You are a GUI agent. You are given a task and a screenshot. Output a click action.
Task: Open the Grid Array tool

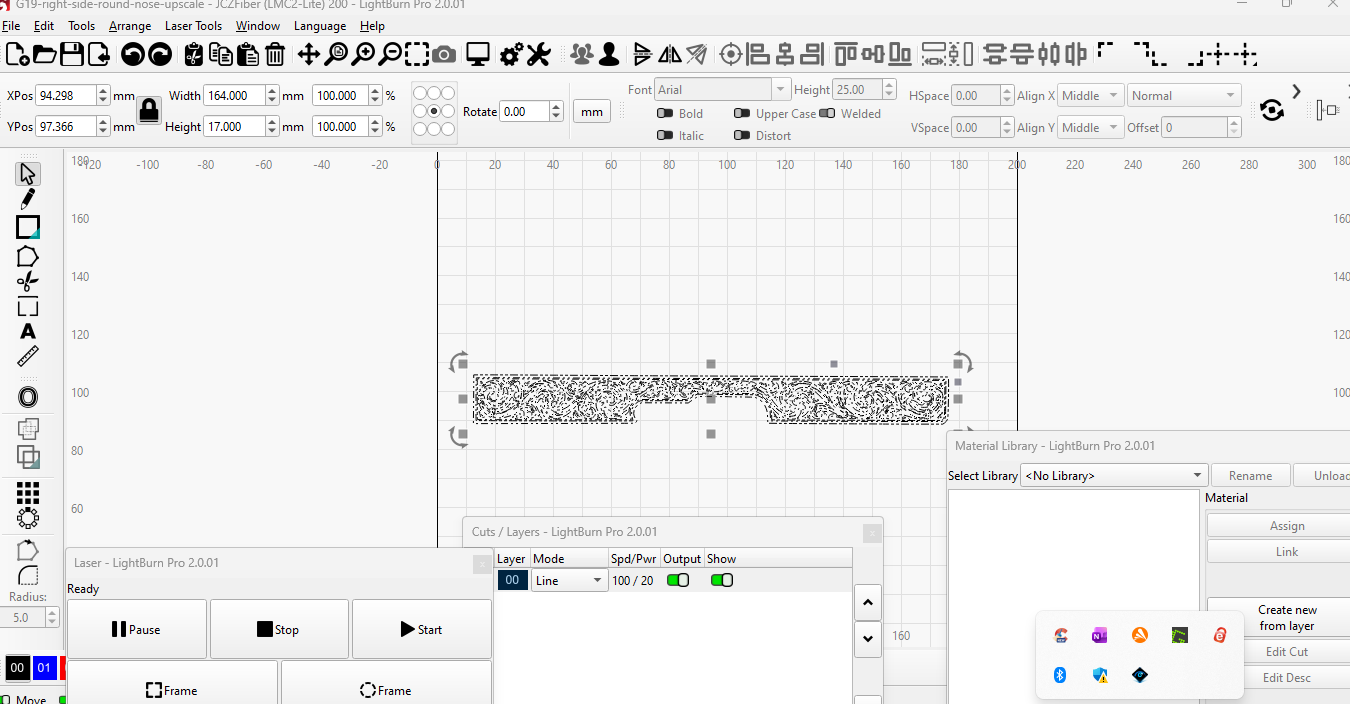click(28, 492)
